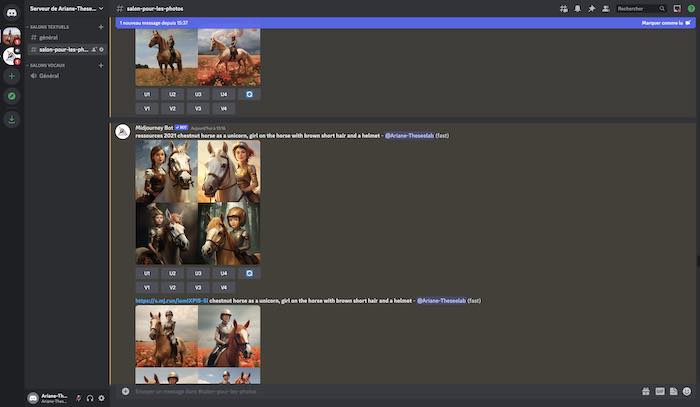
Task: Create channel in Salons Vocaux
Action: tap(101, 65)
